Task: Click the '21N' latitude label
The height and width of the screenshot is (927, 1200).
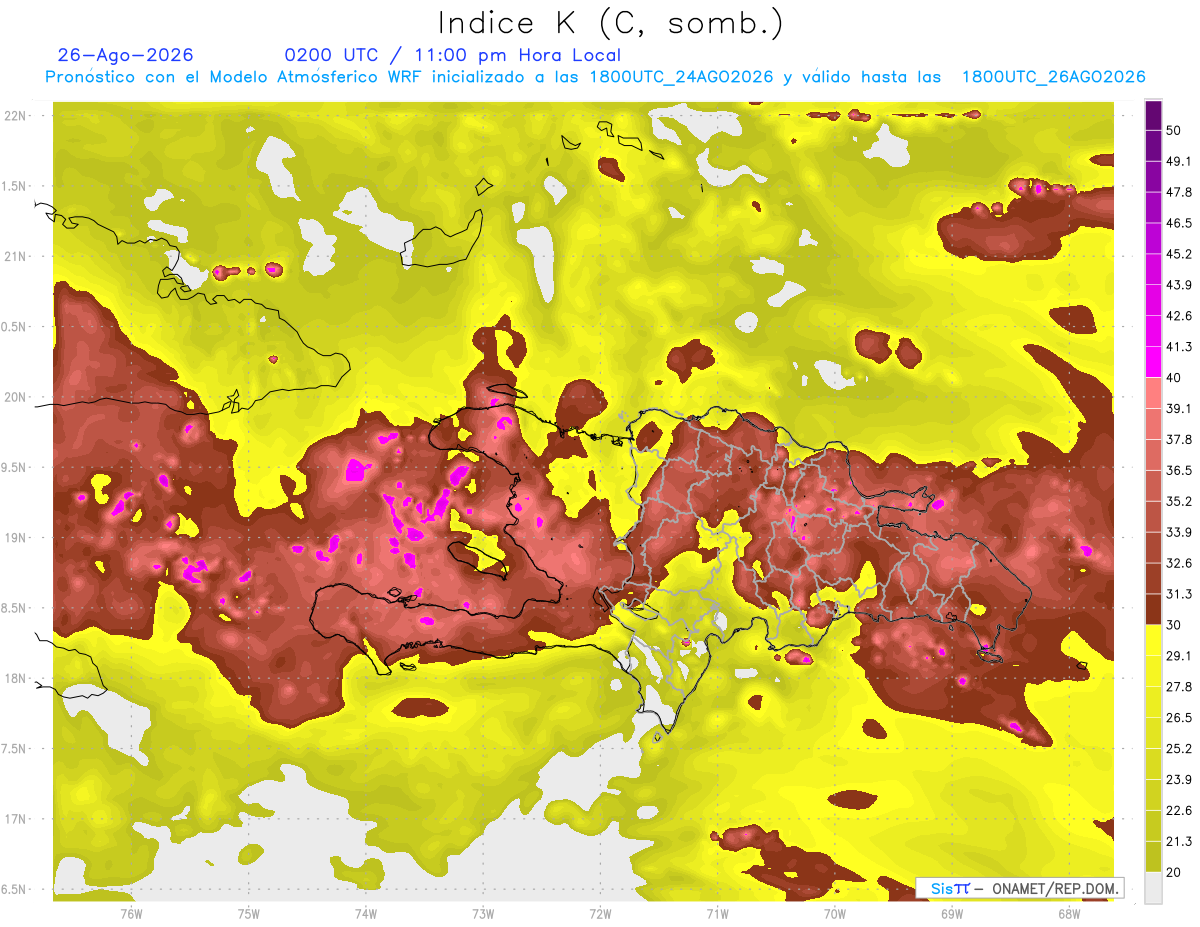Action: tap(17, 256)
